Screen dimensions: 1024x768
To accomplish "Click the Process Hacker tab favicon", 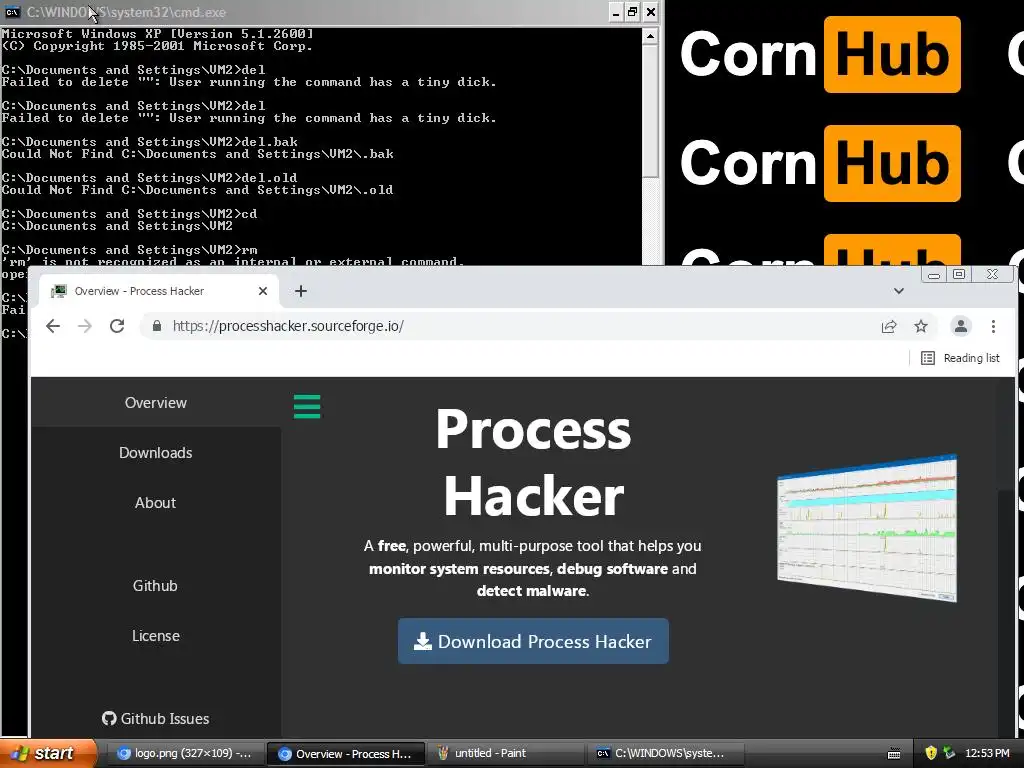I will [x=59, y=291].
